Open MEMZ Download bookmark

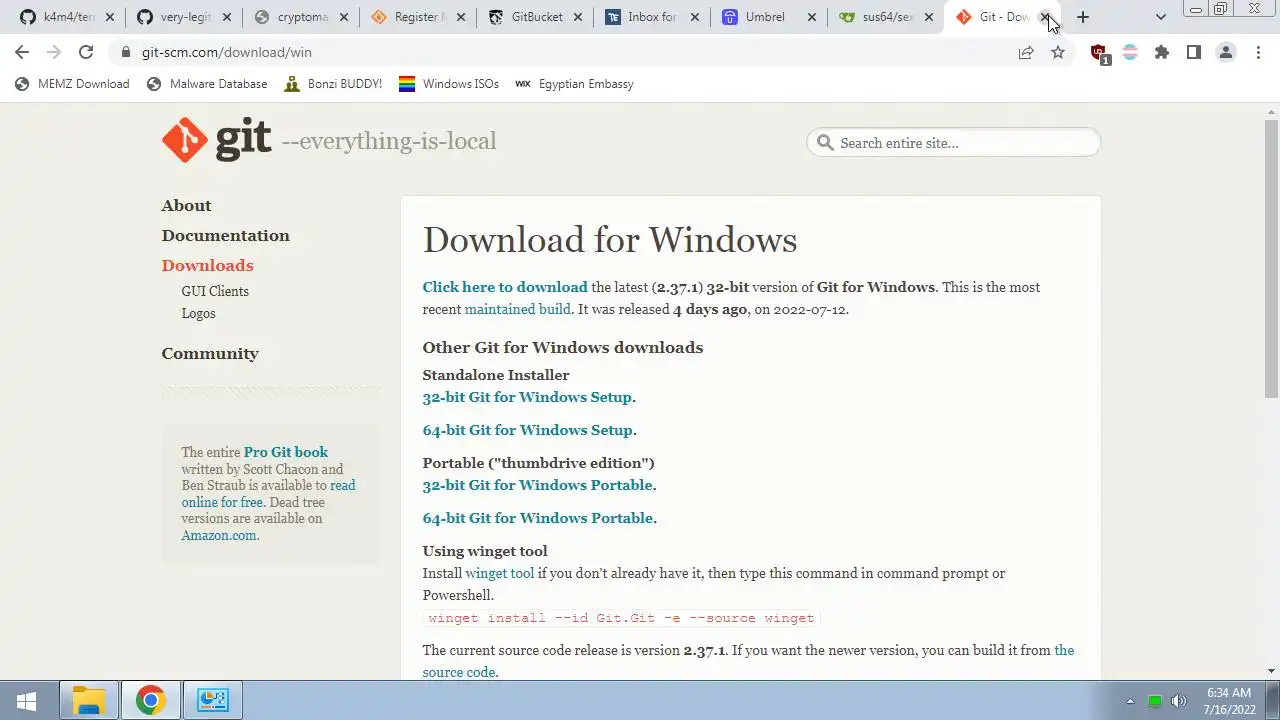(72, 84)
